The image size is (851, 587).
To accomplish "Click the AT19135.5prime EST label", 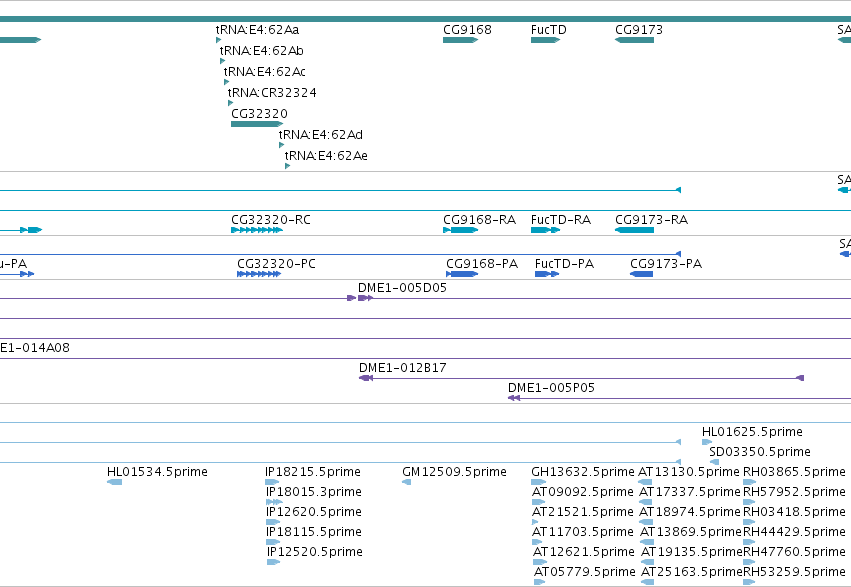I will (x=692, y=552).
